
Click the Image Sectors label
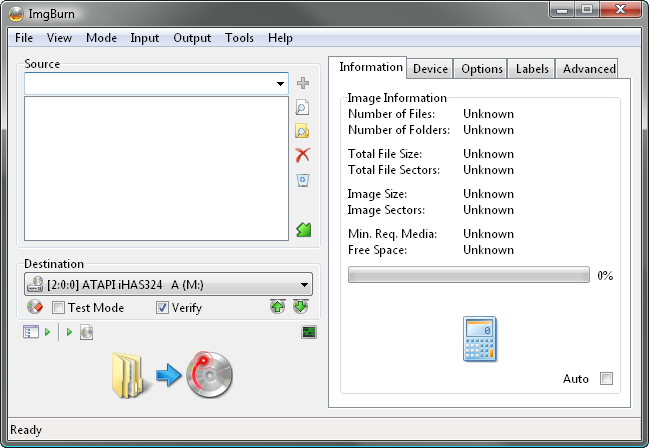click(x=386, y=210)
